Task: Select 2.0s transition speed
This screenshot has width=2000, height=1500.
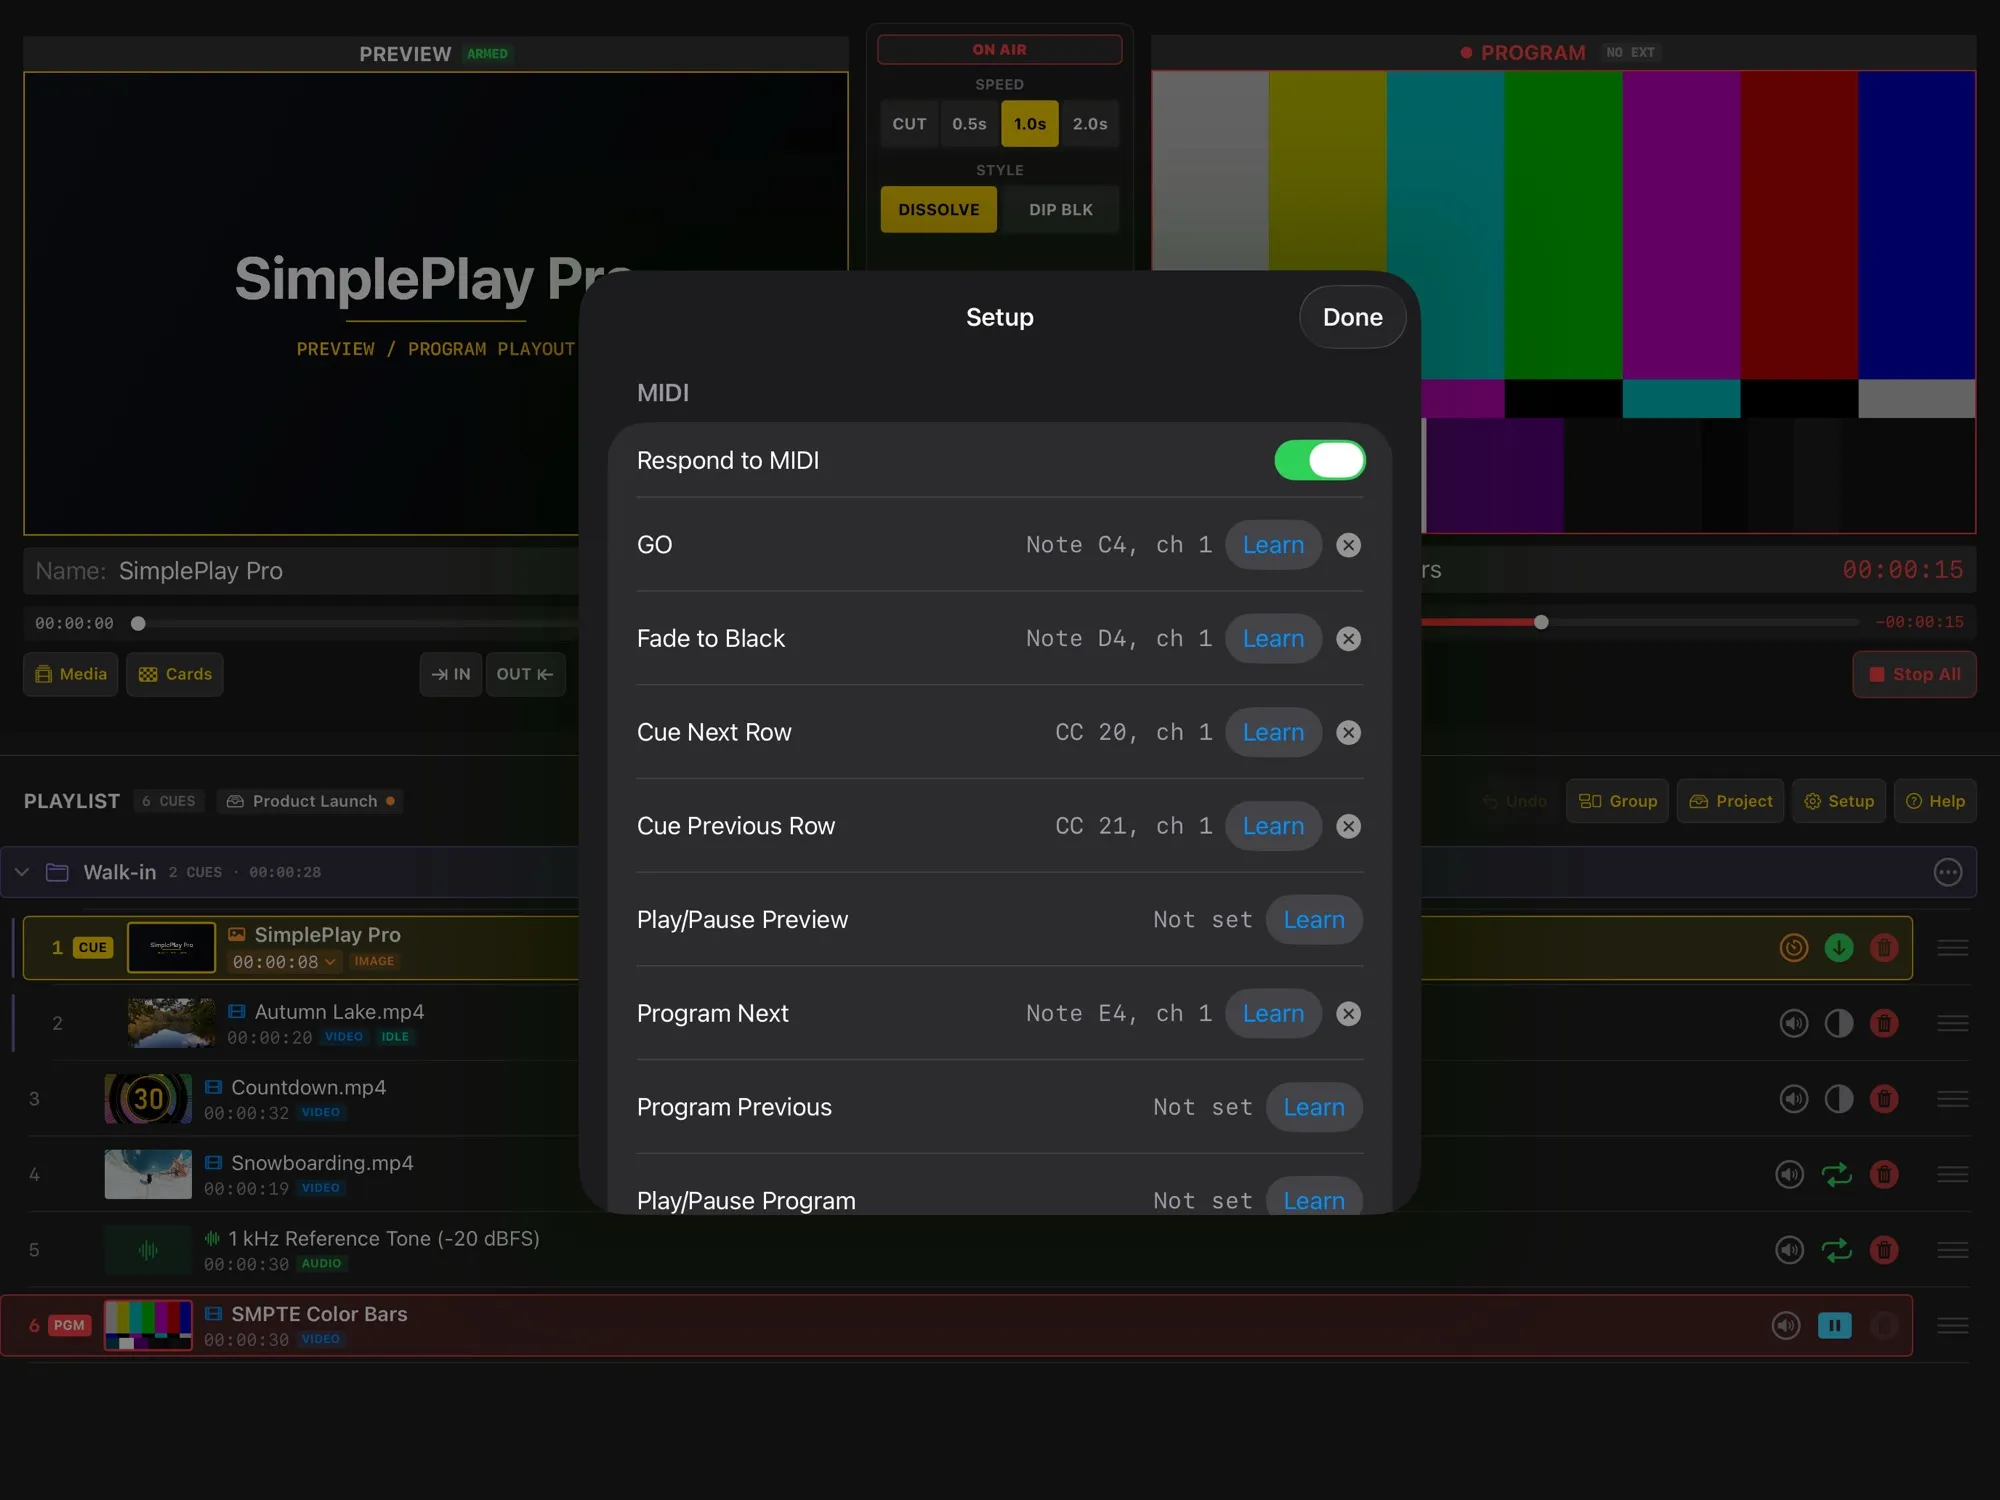Action: tap(1090, 124)
